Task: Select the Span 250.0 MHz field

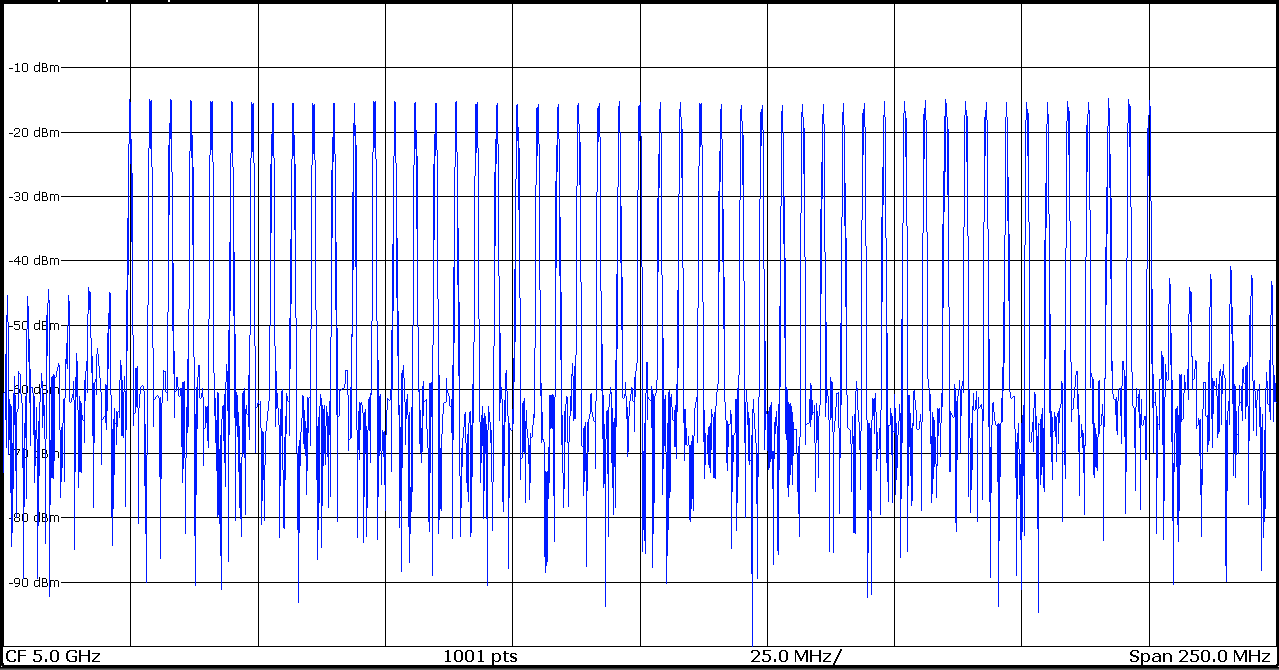Action: click(1199, 657)
